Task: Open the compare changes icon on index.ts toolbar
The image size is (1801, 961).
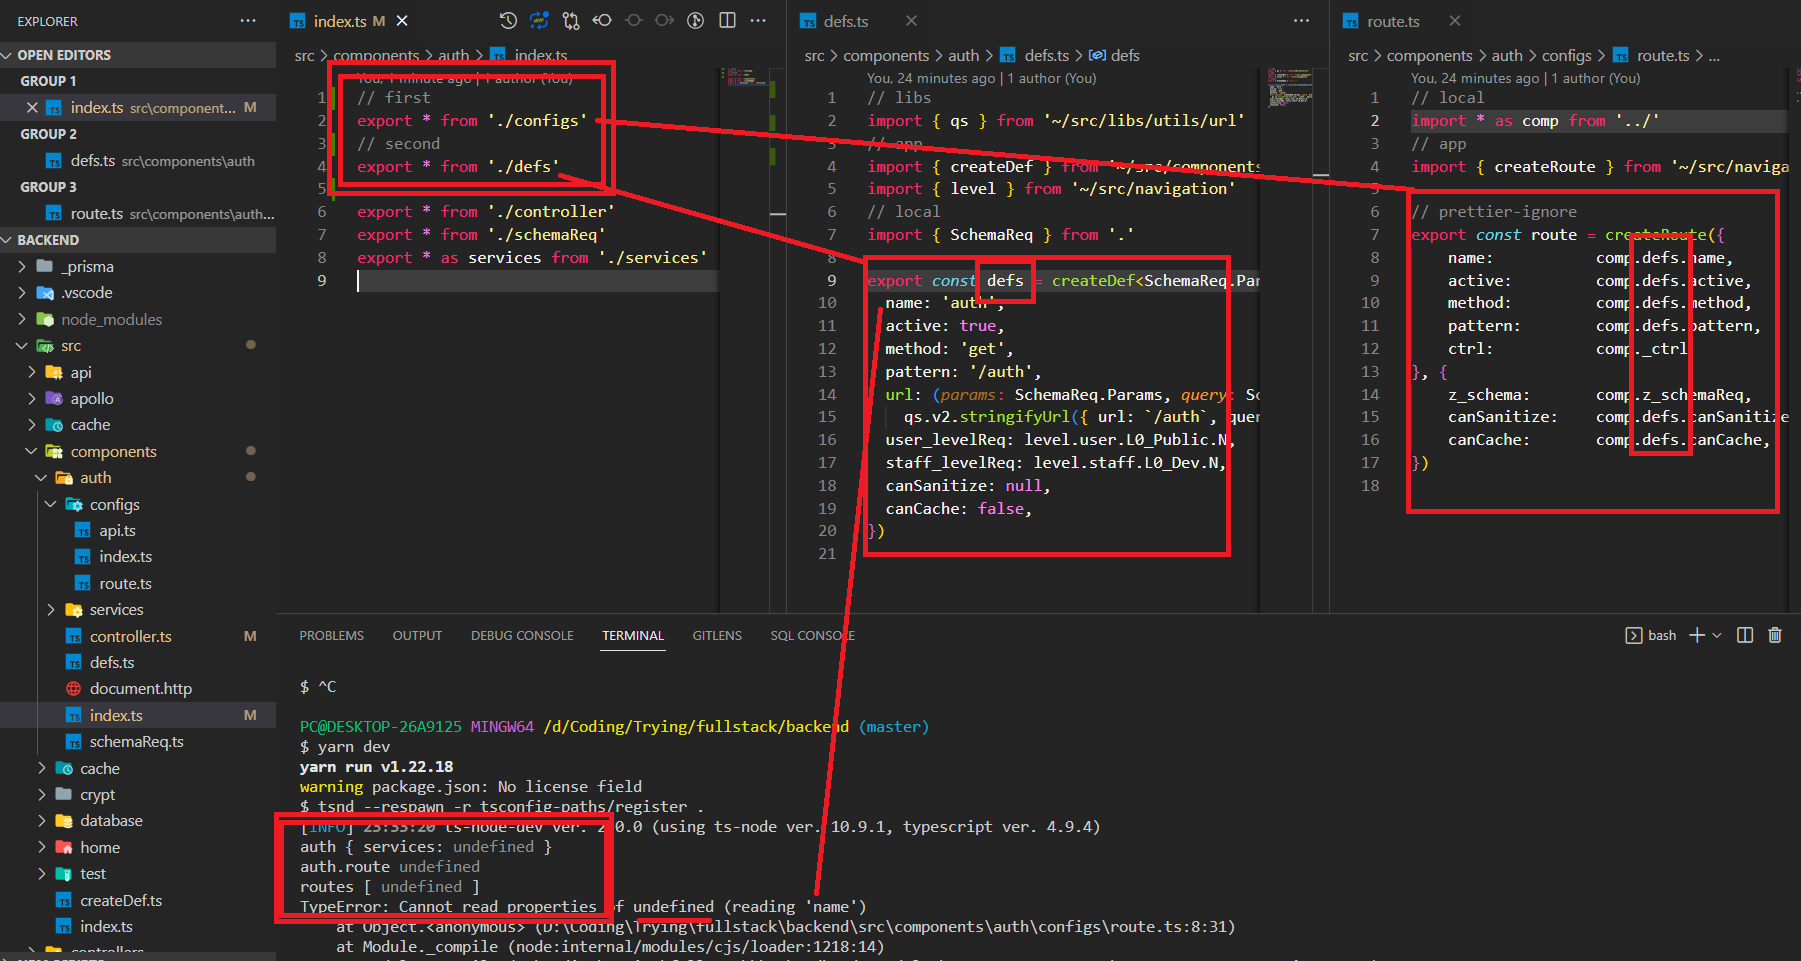Action: click(x=571, y=20)
